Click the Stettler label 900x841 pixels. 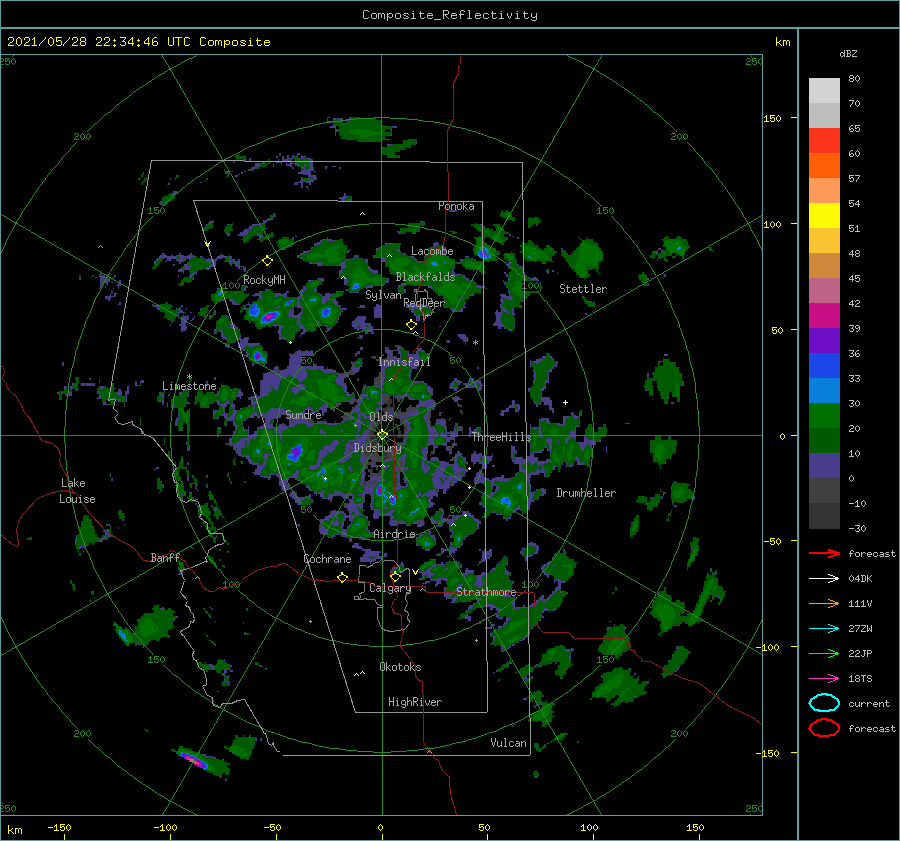coord(583,289)
